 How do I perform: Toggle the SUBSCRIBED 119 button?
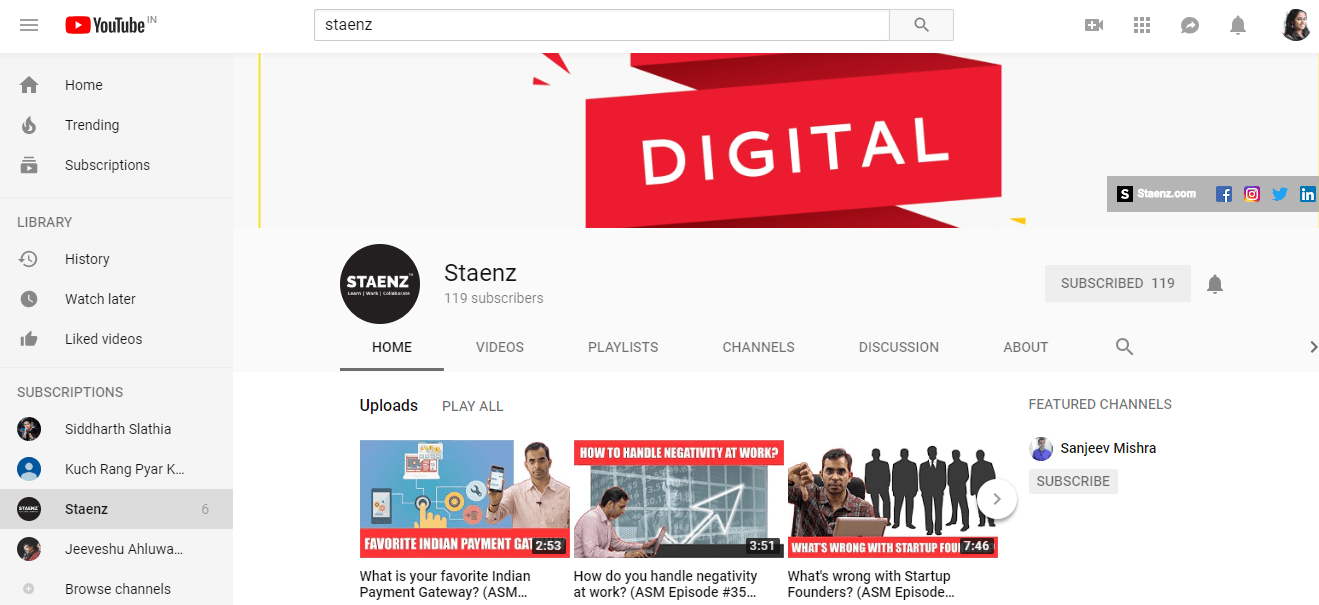pyautogui.click(x=1118, y=283)
